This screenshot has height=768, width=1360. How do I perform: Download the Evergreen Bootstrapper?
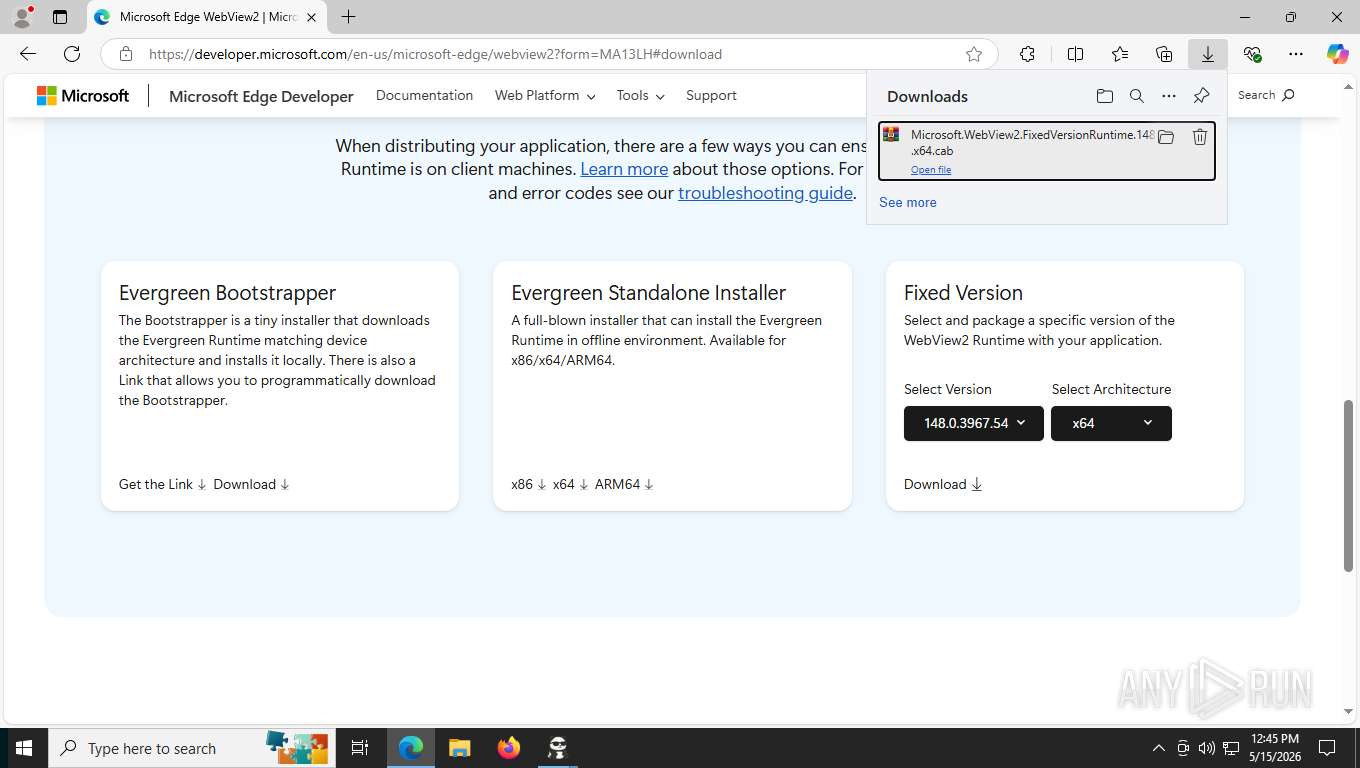click(251, 484)
